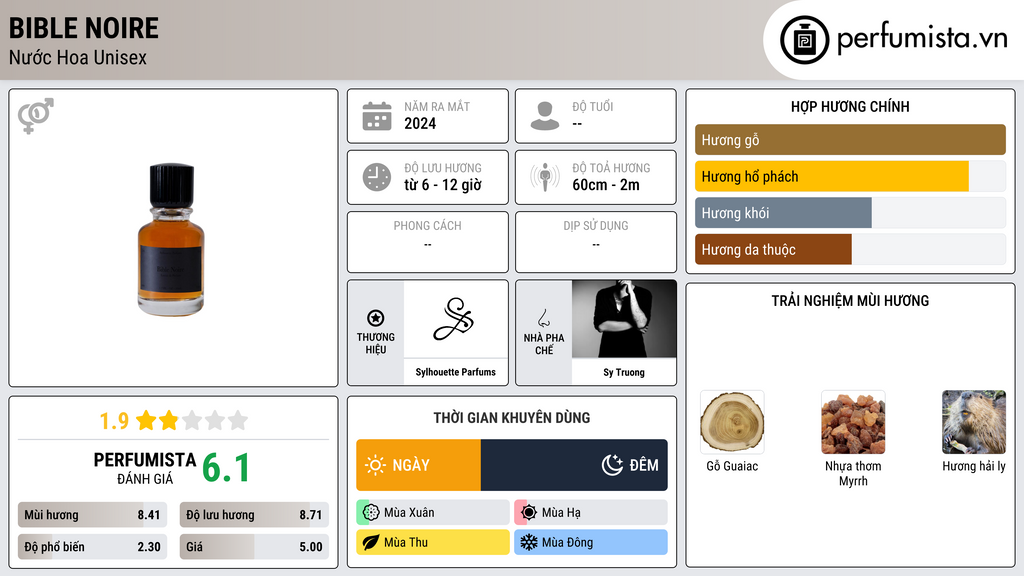The height and width of the screenshot is (576, 1024).
Task: Choose the Mùa Đông season tag
Action: click(591, 542)
